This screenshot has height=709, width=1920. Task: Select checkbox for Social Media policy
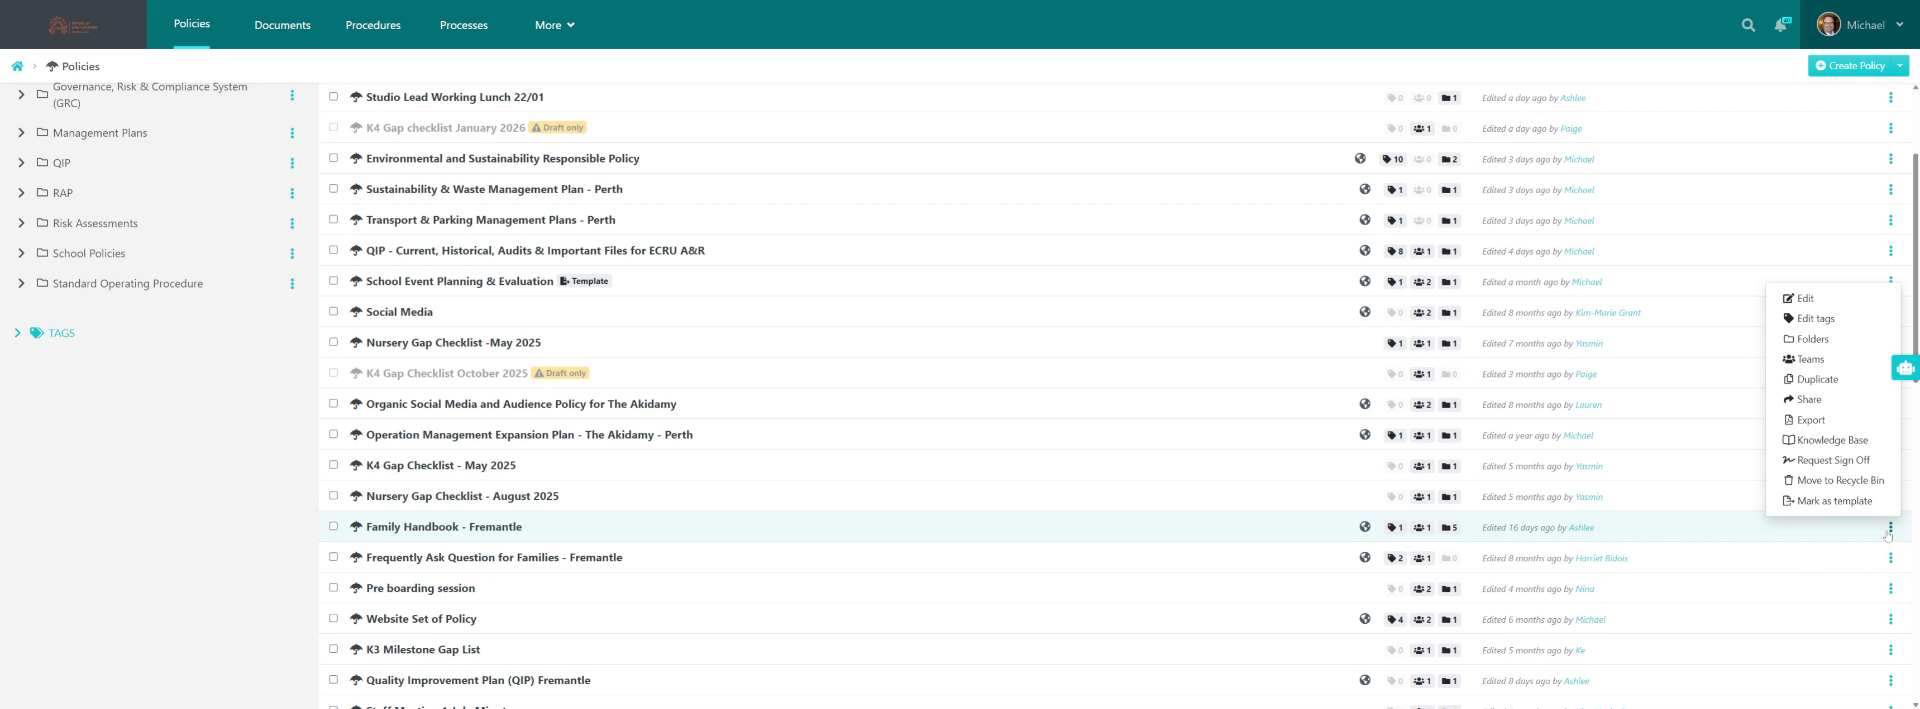(x=334, y=311)
